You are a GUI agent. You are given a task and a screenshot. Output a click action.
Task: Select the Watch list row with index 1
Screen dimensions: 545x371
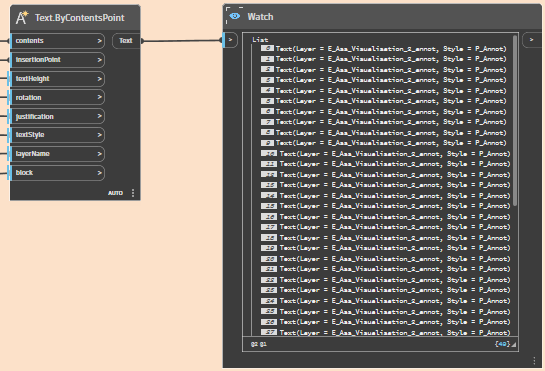[x=384, y=59]
